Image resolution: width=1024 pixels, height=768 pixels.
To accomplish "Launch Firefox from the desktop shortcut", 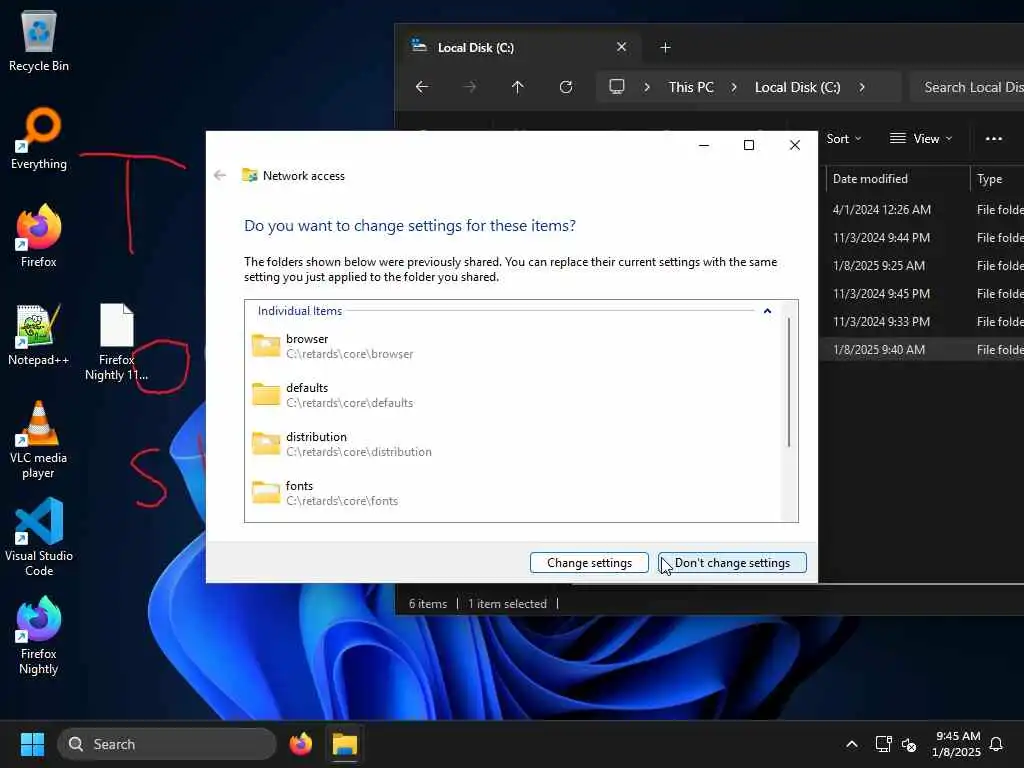I will point(39,236).
